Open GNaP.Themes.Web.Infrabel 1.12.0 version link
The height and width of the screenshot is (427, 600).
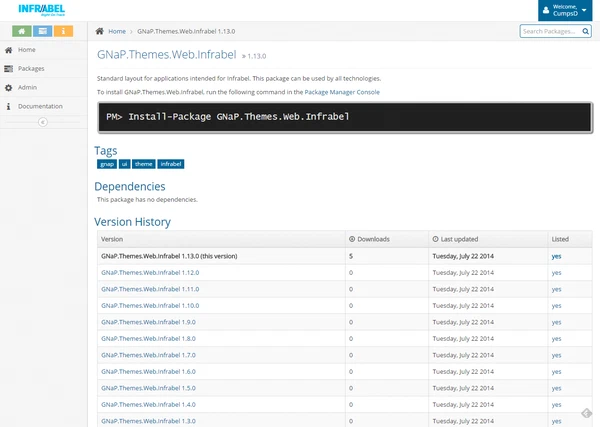150,273
